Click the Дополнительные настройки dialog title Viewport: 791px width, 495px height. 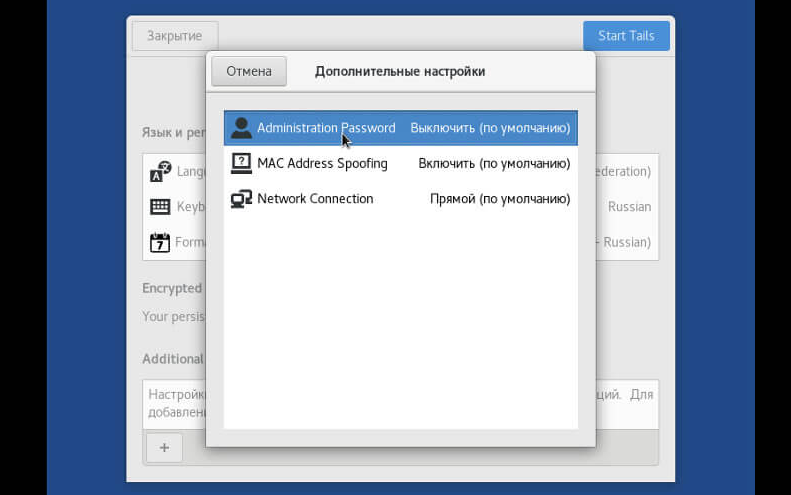(x=400, y=72)
